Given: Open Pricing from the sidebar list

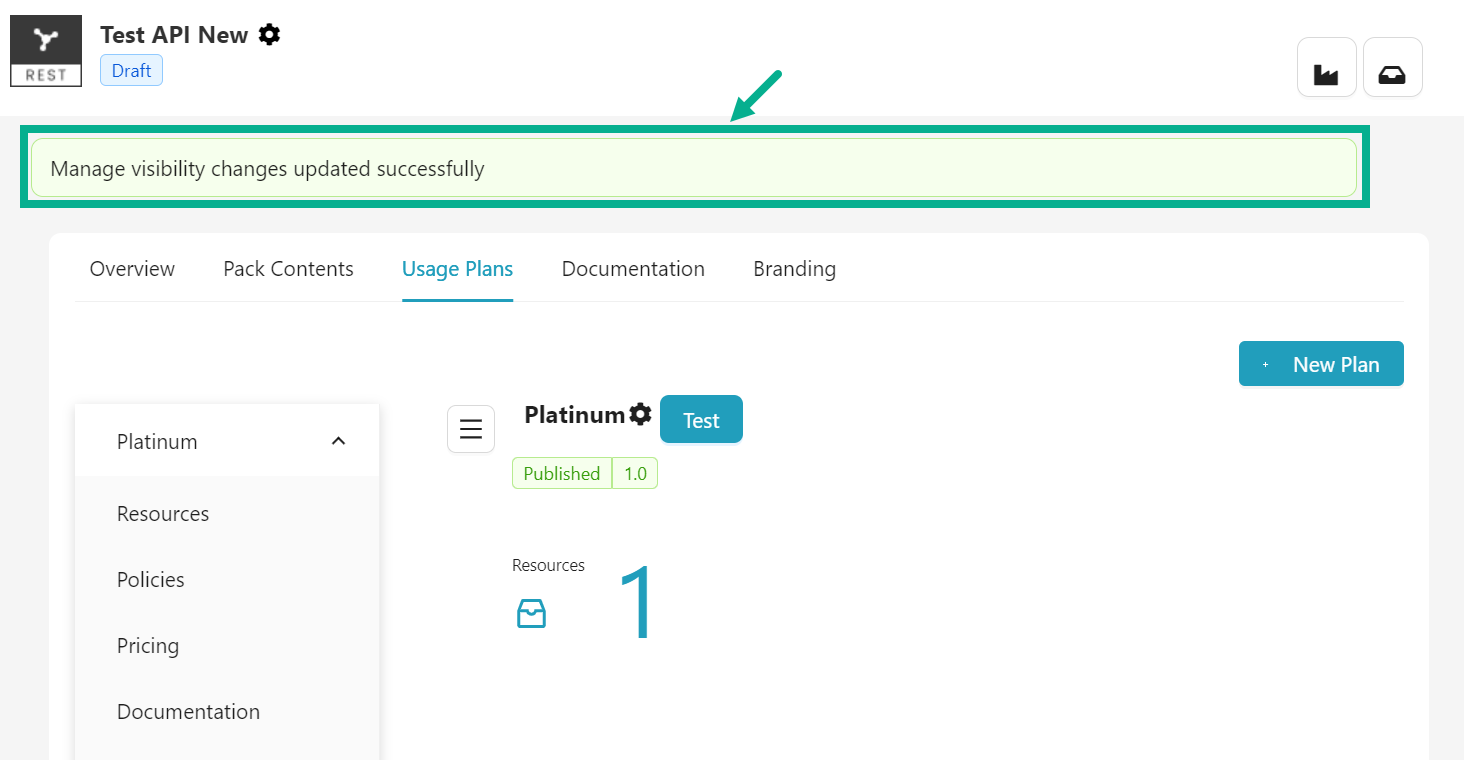Looking at the screenshot, I should click(147, 645).
